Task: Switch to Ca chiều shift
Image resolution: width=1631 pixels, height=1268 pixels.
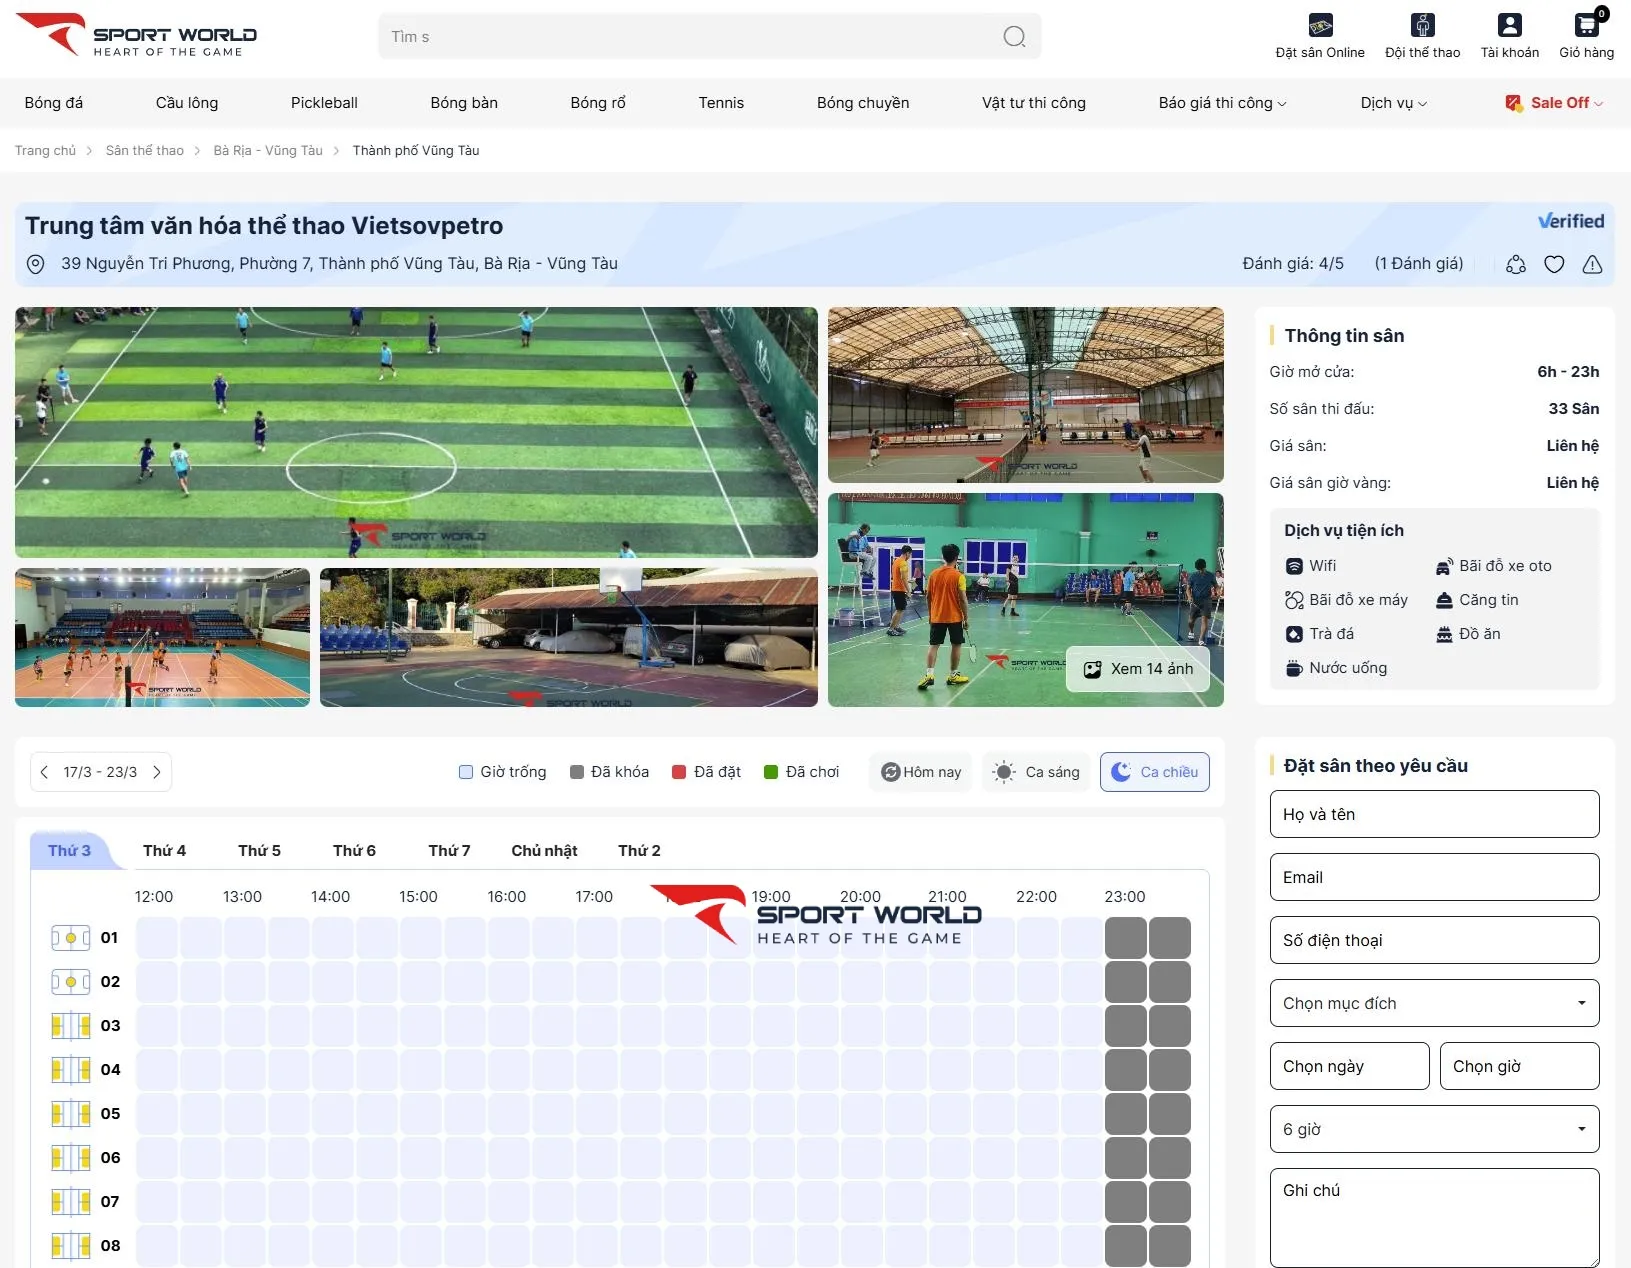Action: click(x=1154, y=772)
